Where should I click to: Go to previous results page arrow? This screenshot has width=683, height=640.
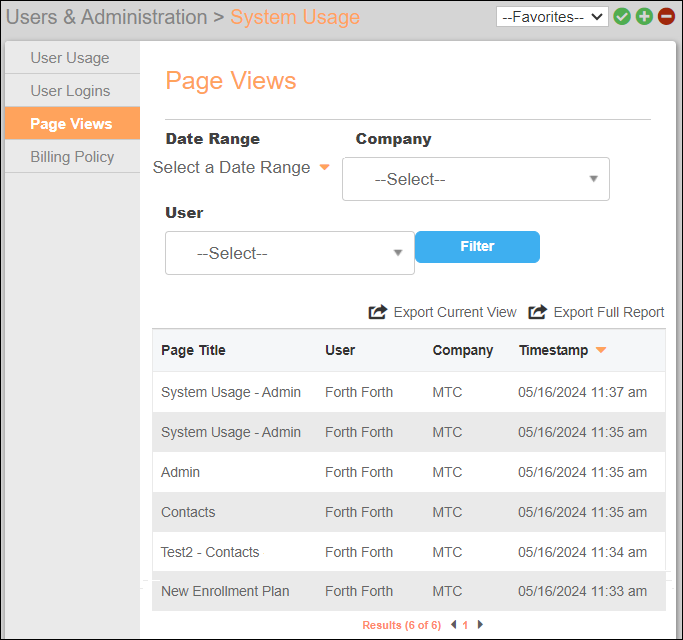453,625
